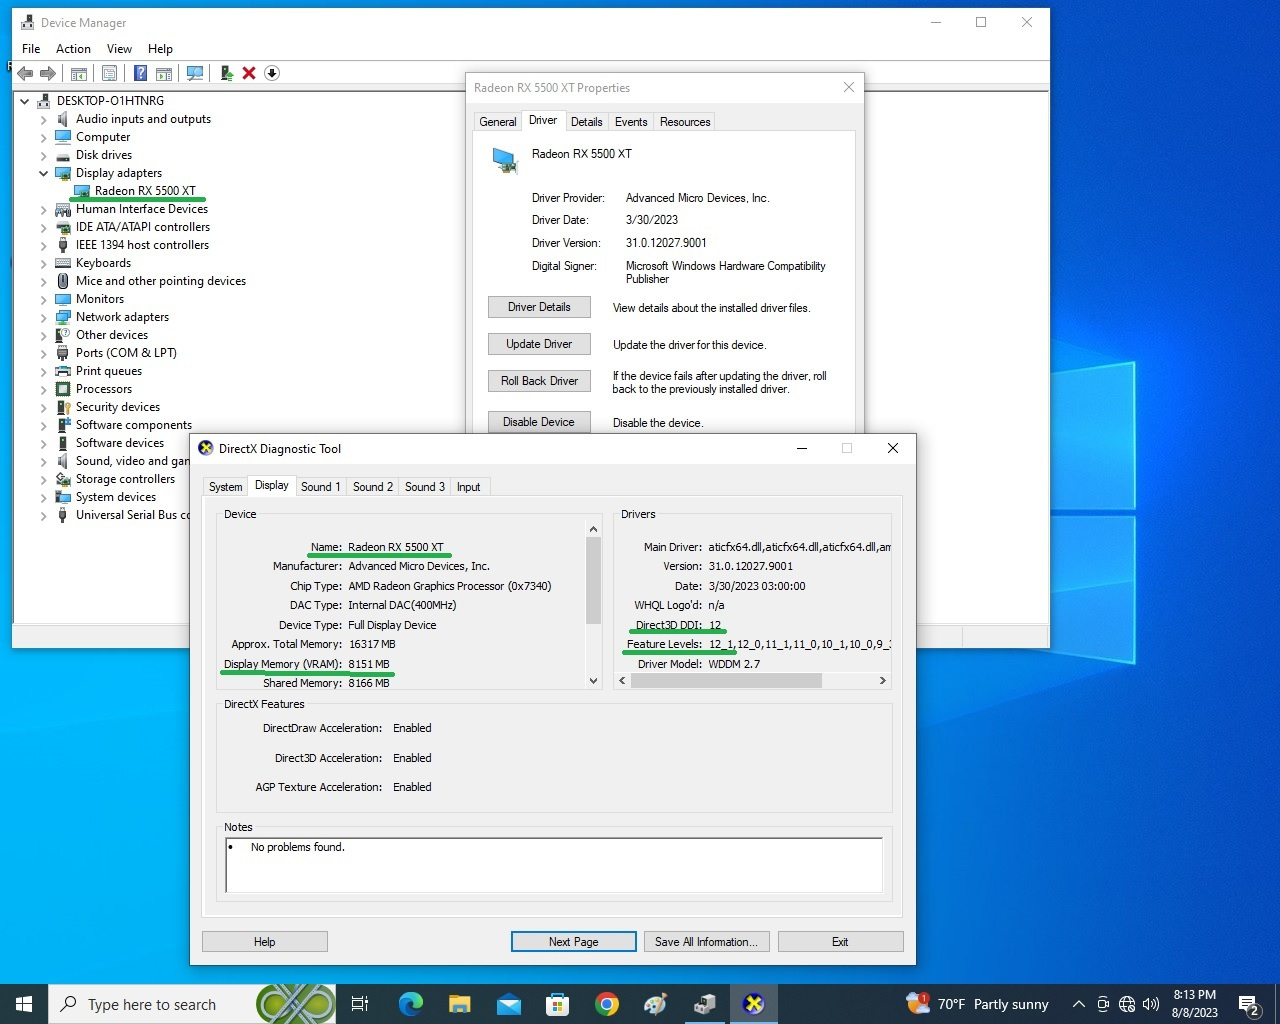Click the Type here to search box
This screenshot has width=1280, height=1024.
tap(150, 1004)
